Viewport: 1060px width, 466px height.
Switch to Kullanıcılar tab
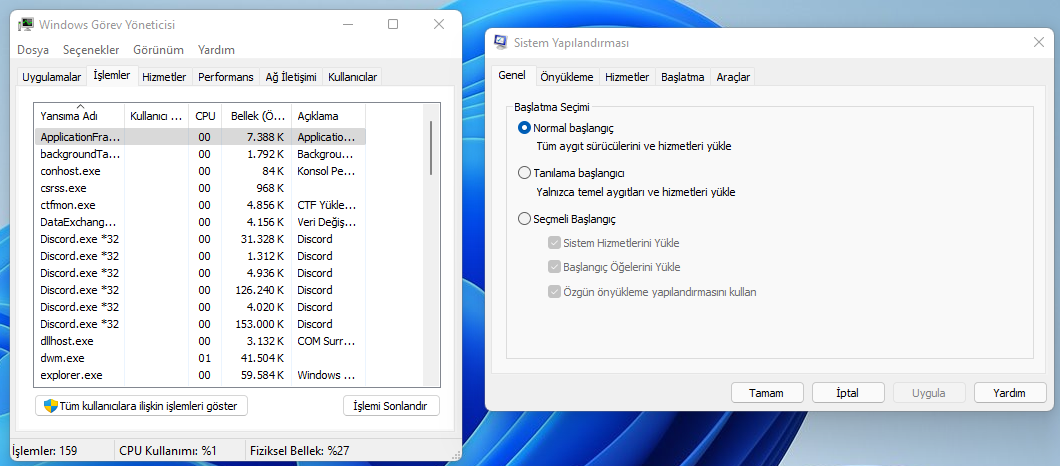352,77
